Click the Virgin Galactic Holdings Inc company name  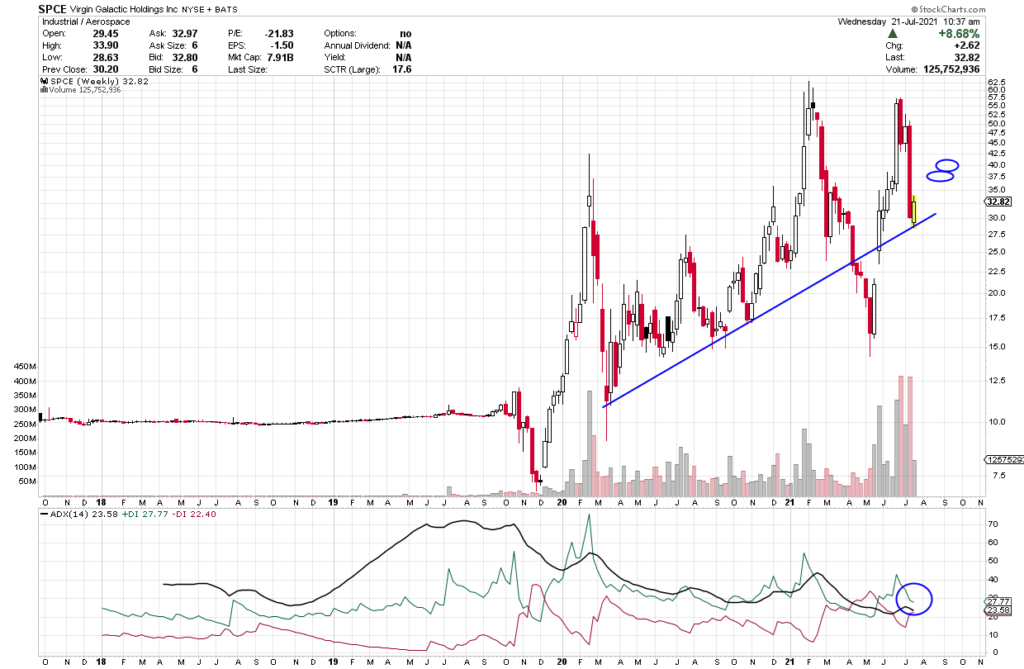click(123, 10)
